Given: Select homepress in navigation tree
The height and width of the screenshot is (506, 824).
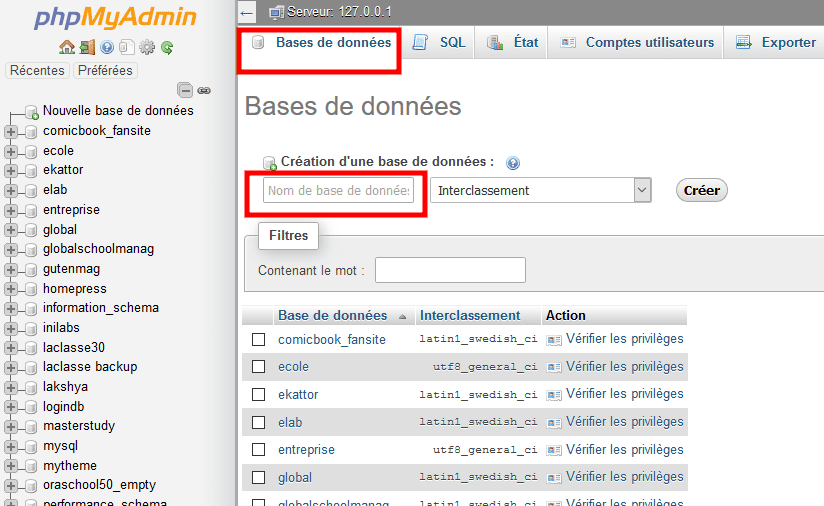Looking at the screenshot, I should tap(75, 289).
